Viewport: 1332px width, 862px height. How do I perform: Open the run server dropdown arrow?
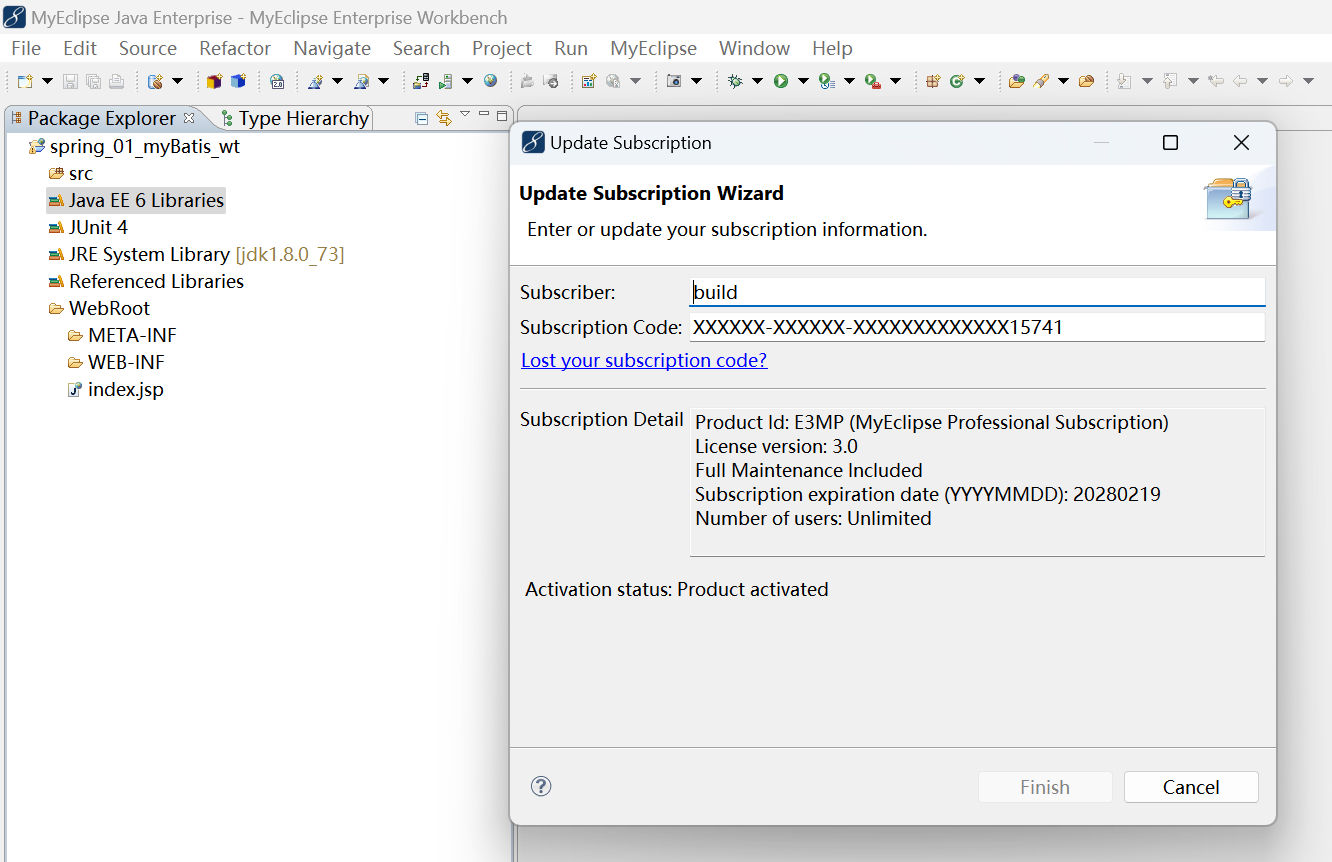(x=466, y=81)
